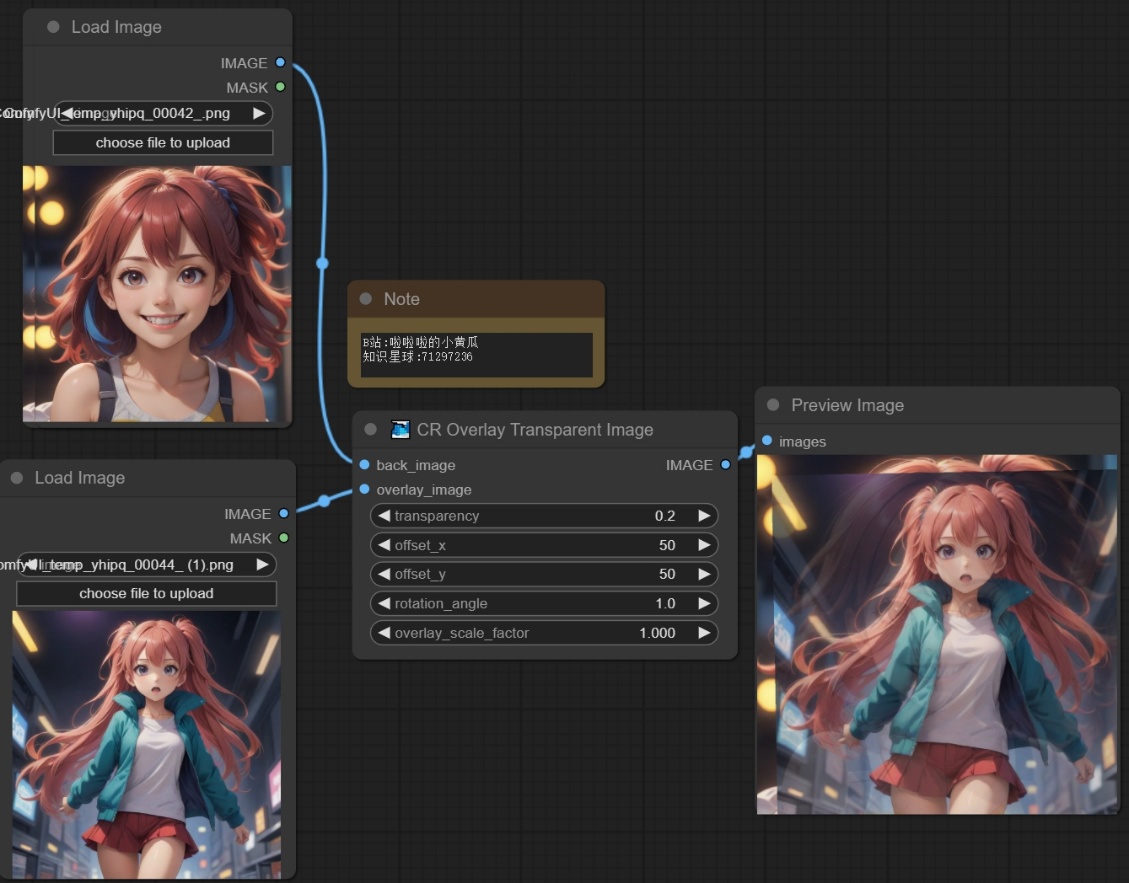Click the CR Overlay node's blue icon
1129x883 pixels.
click(x=400, y=430)
